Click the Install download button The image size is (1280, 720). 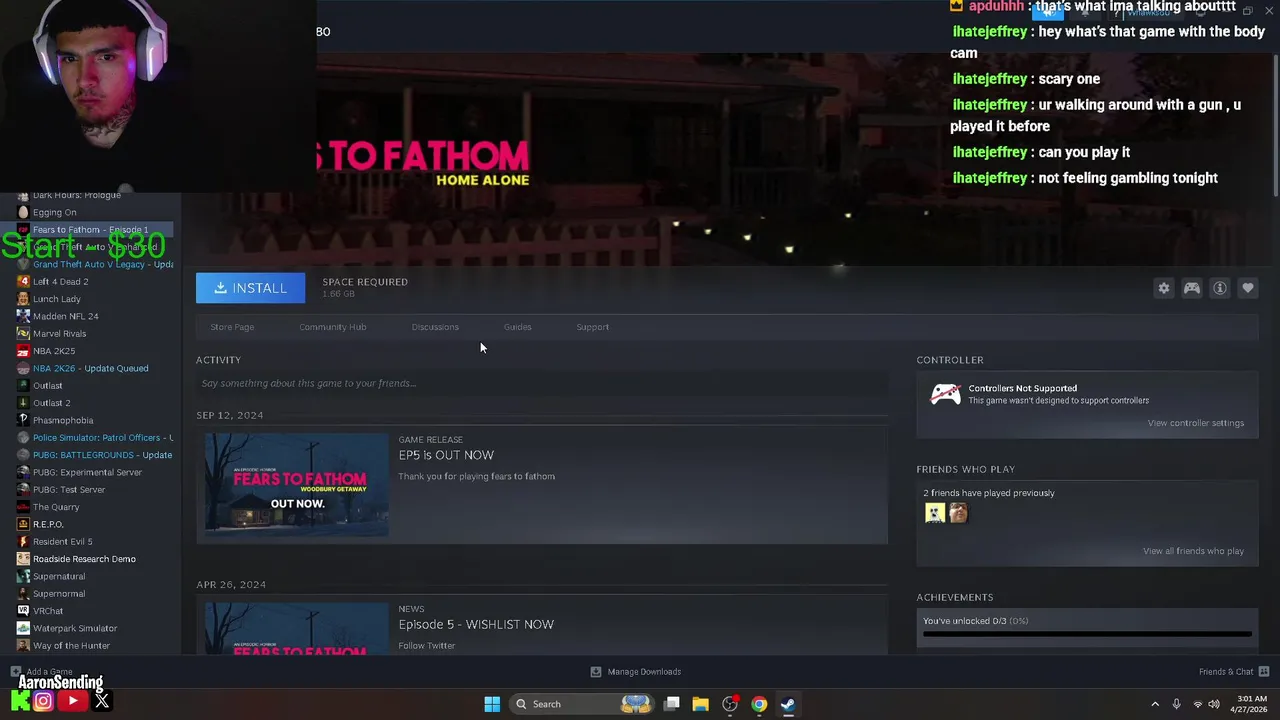coord(250,288)
